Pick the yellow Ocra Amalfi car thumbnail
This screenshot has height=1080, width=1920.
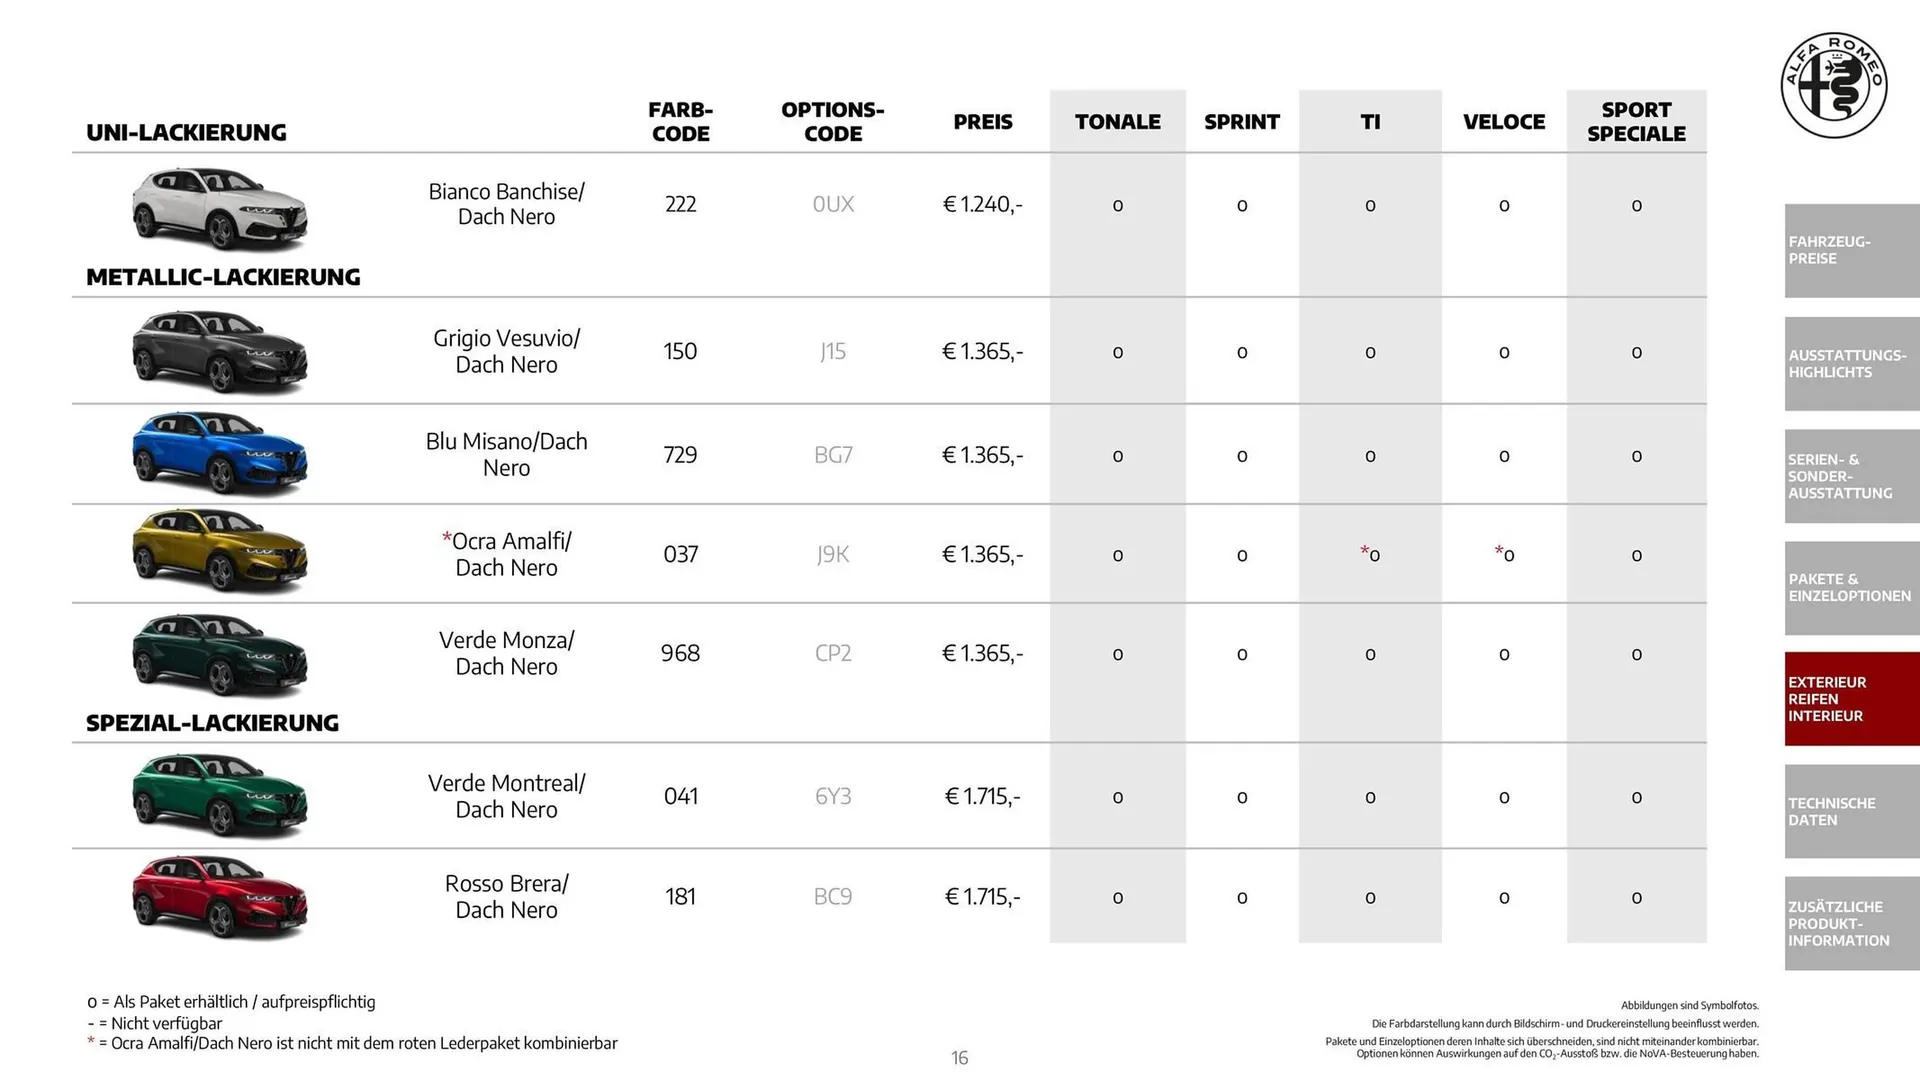point(220,552)
